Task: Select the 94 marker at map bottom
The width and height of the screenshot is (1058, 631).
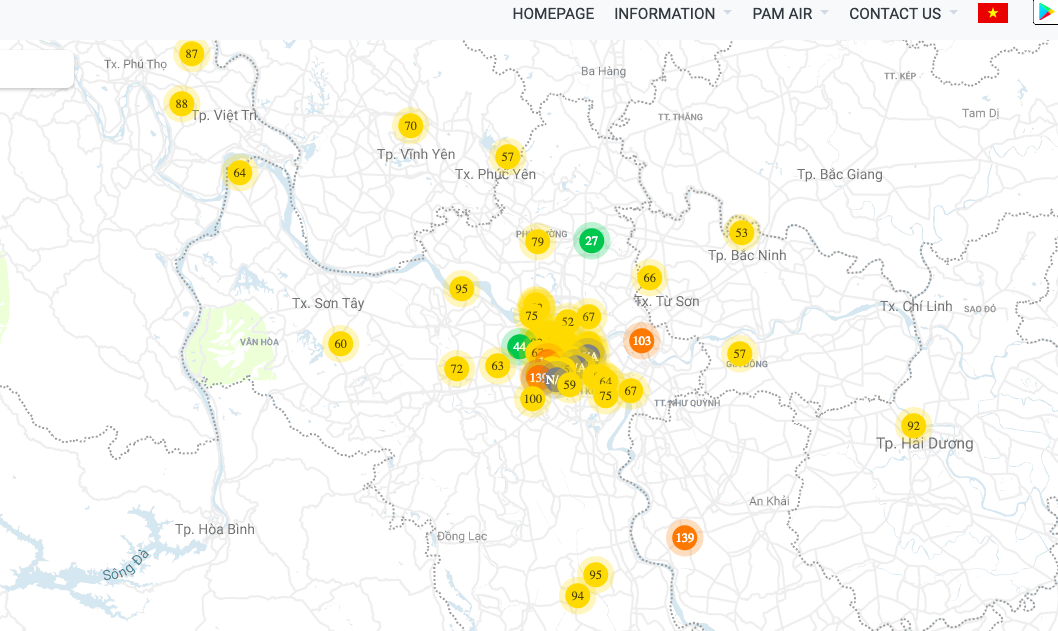Action: [577, 596]
